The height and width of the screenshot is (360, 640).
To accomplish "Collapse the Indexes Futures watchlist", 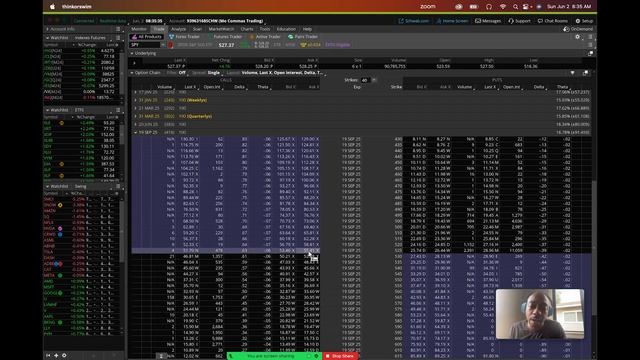I will (47, 38).
